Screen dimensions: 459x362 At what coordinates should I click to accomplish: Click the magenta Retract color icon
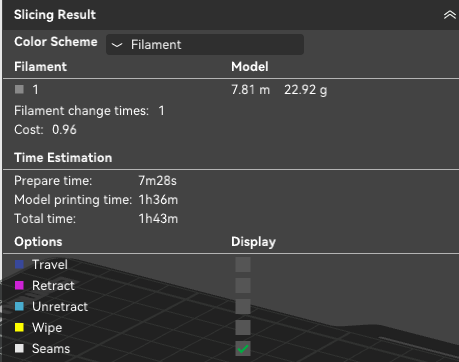(x=19, y=286)
